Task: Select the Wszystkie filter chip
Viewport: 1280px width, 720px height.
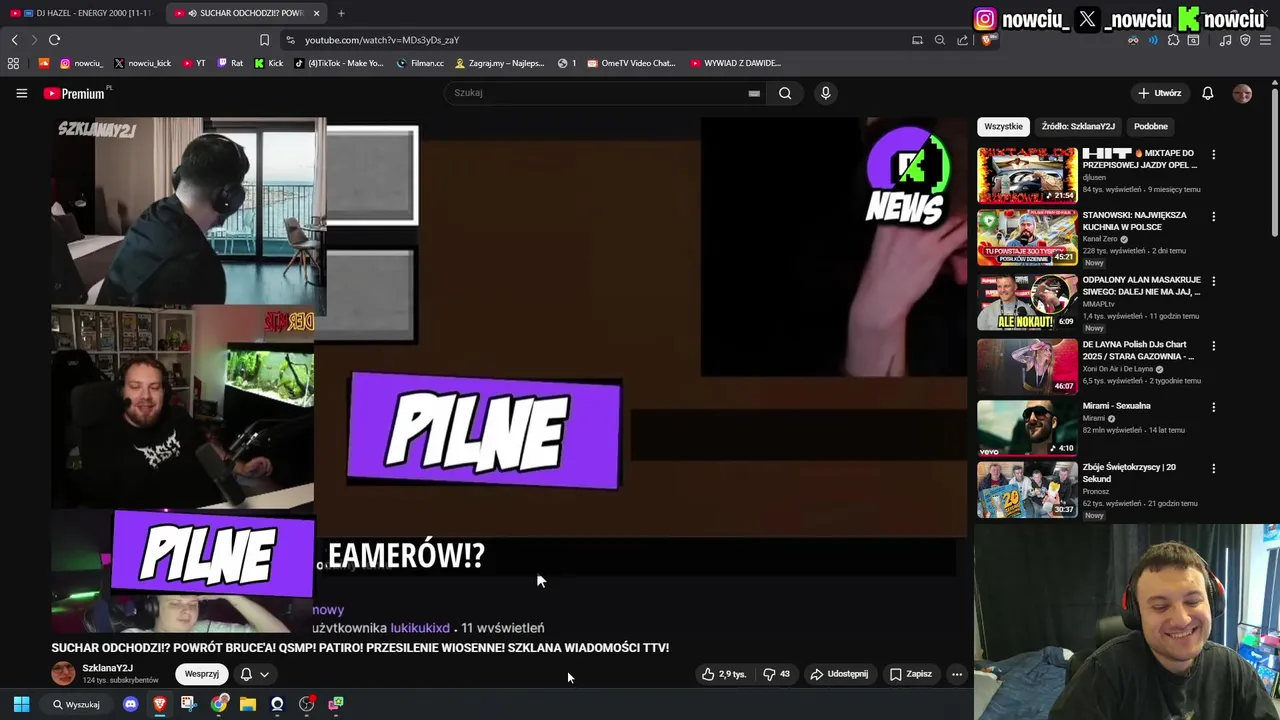Action: (x=1003, y=127)
